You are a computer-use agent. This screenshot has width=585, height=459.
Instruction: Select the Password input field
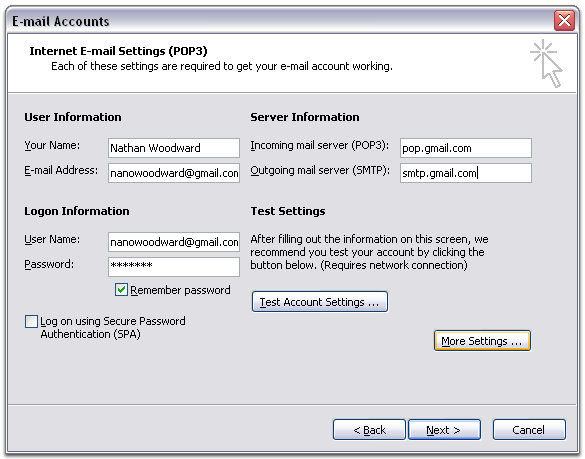pyautogui.click(x=174, y=267)
